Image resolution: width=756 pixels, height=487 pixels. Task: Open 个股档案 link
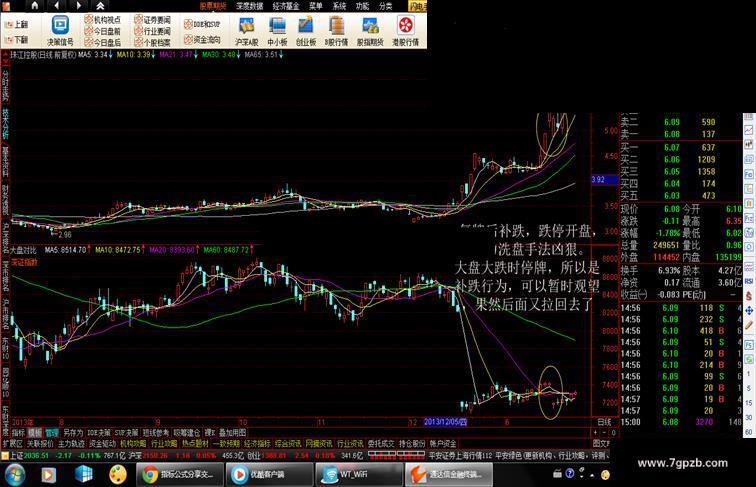[153, 42]
